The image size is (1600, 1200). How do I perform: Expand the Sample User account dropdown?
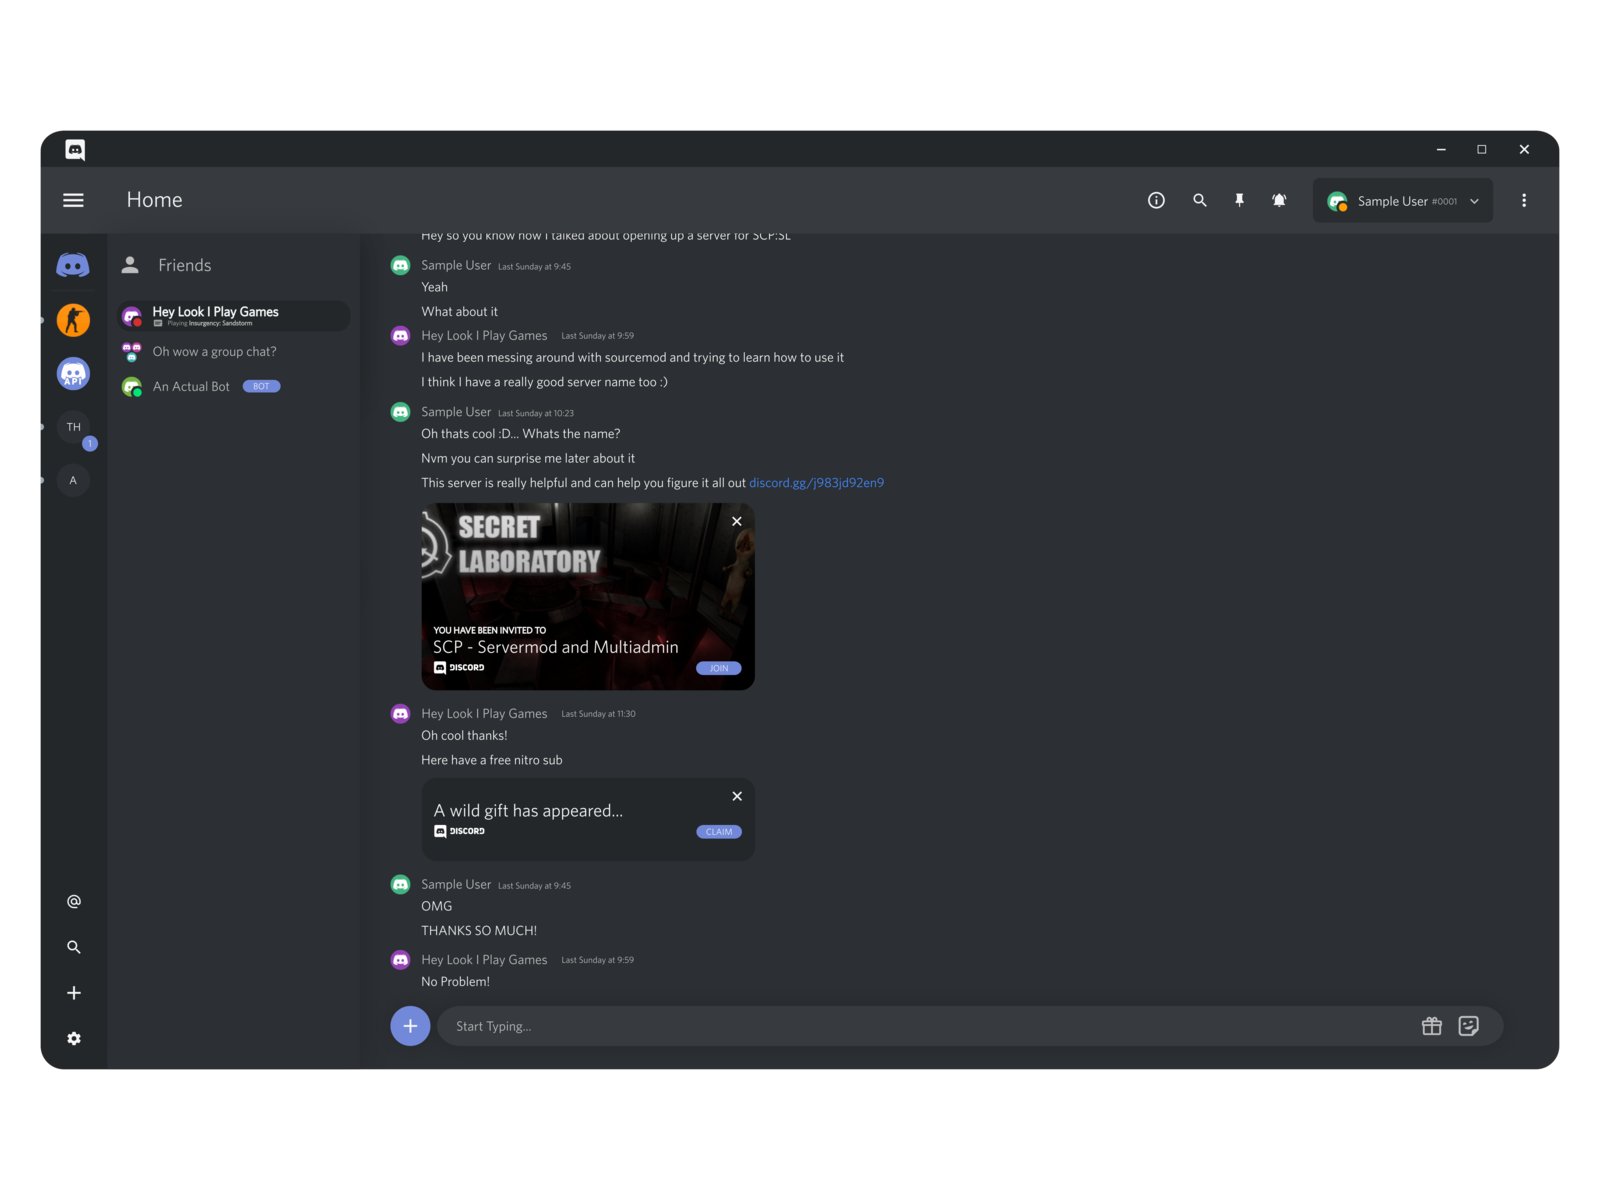coord(1402,201)
